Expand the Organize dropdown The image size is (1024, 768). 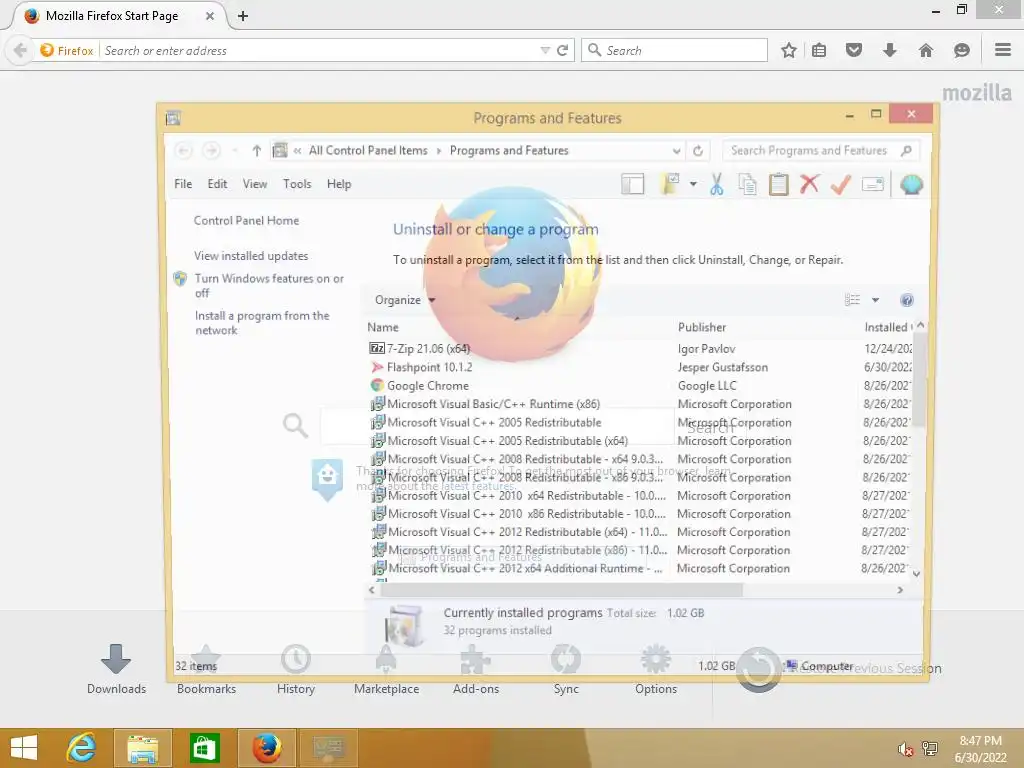tap(405, 300)
